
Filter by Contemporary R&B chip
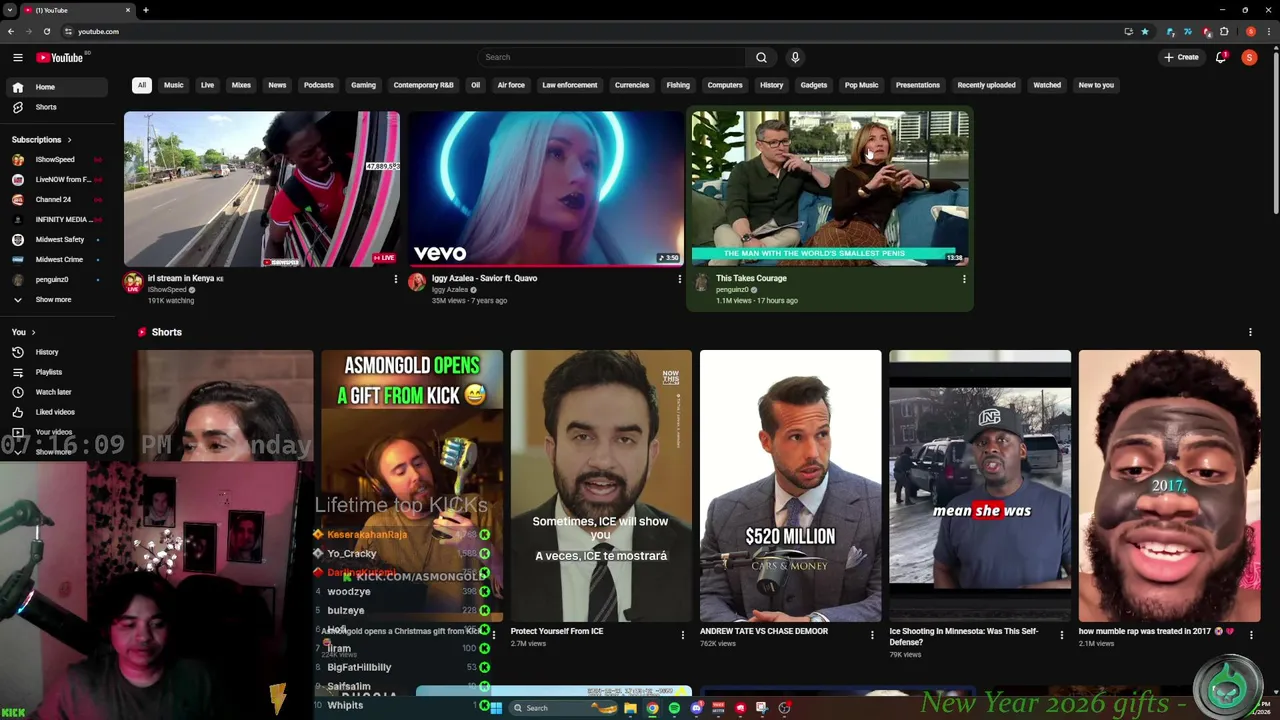pyautogui.click(x=423, y=85)
